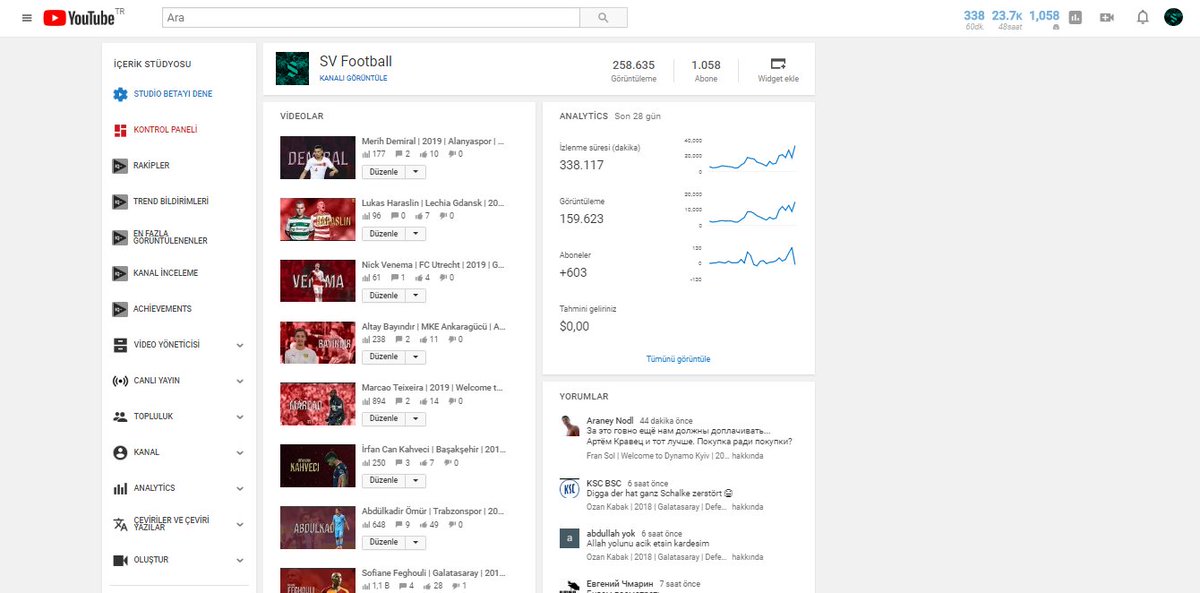Expand the Çeviriler ve Çeviri Yazılar chevron
This screenshot has width=1200, height=593.
pyautogui.click(x=240, y=524)
